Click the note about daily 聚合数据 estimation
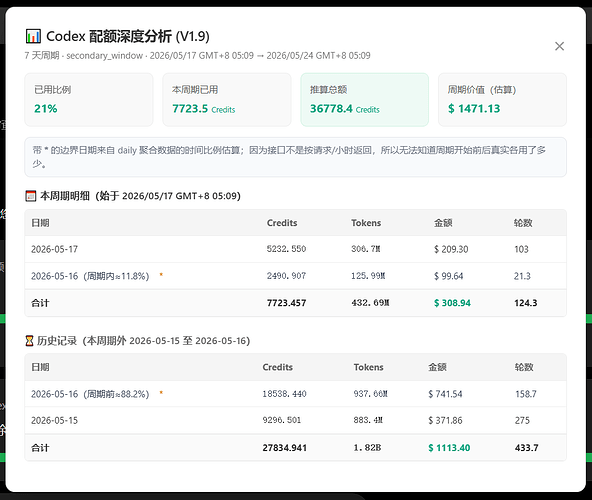 pos(295,157)
